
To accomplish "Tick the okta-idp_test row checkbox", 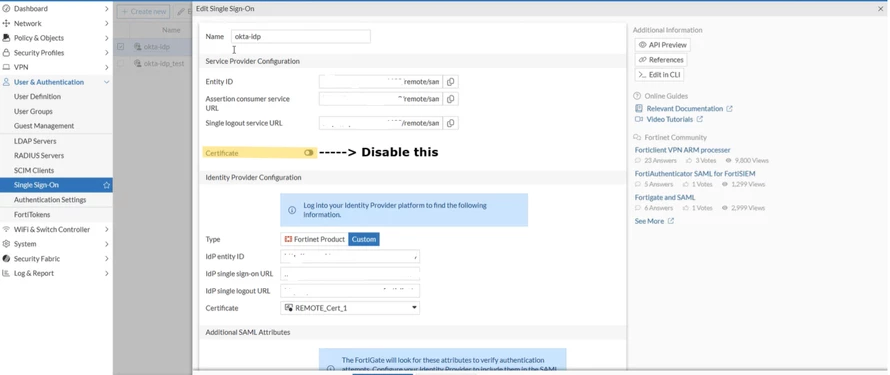I will [x=120, y=64].
